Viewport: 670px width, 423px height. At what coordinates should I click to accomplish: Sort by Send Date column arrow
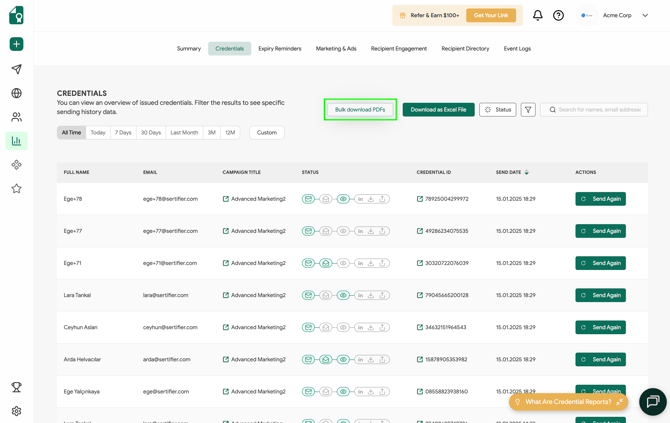pyautogui.click(x=527, y=173)
